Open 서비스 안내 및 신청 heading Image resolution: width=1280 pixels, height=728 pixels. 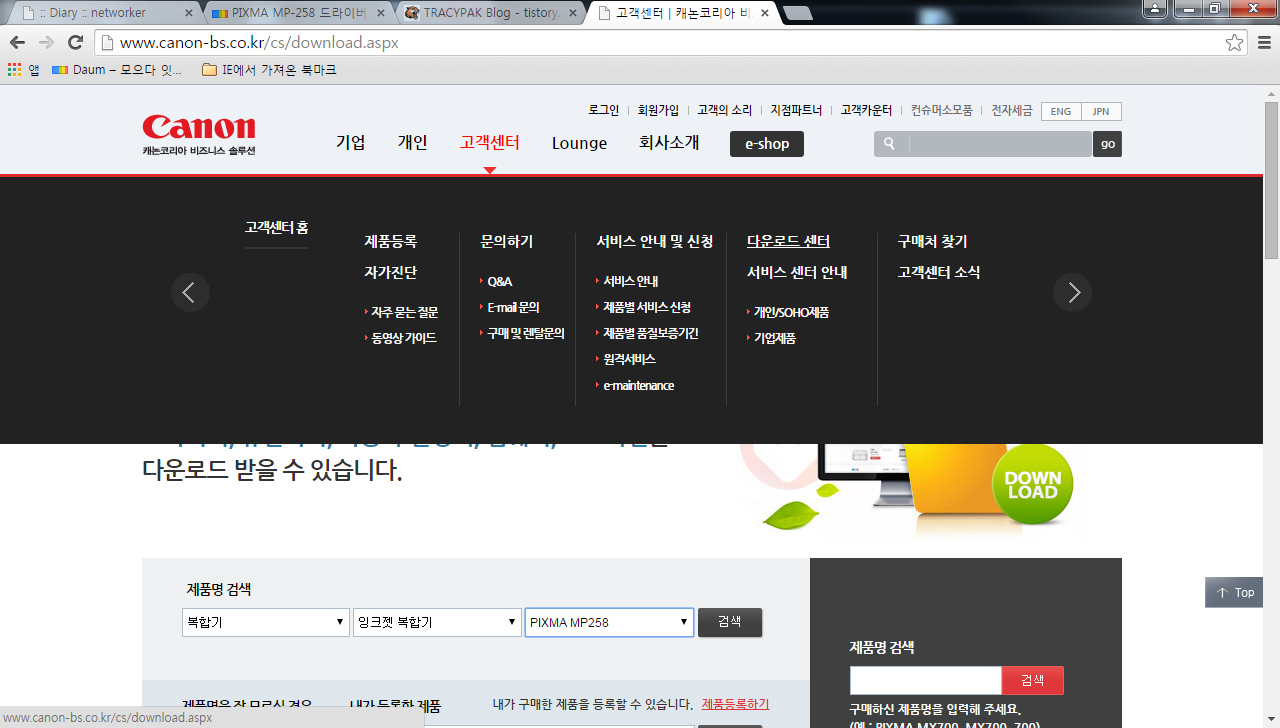point(655,242)
